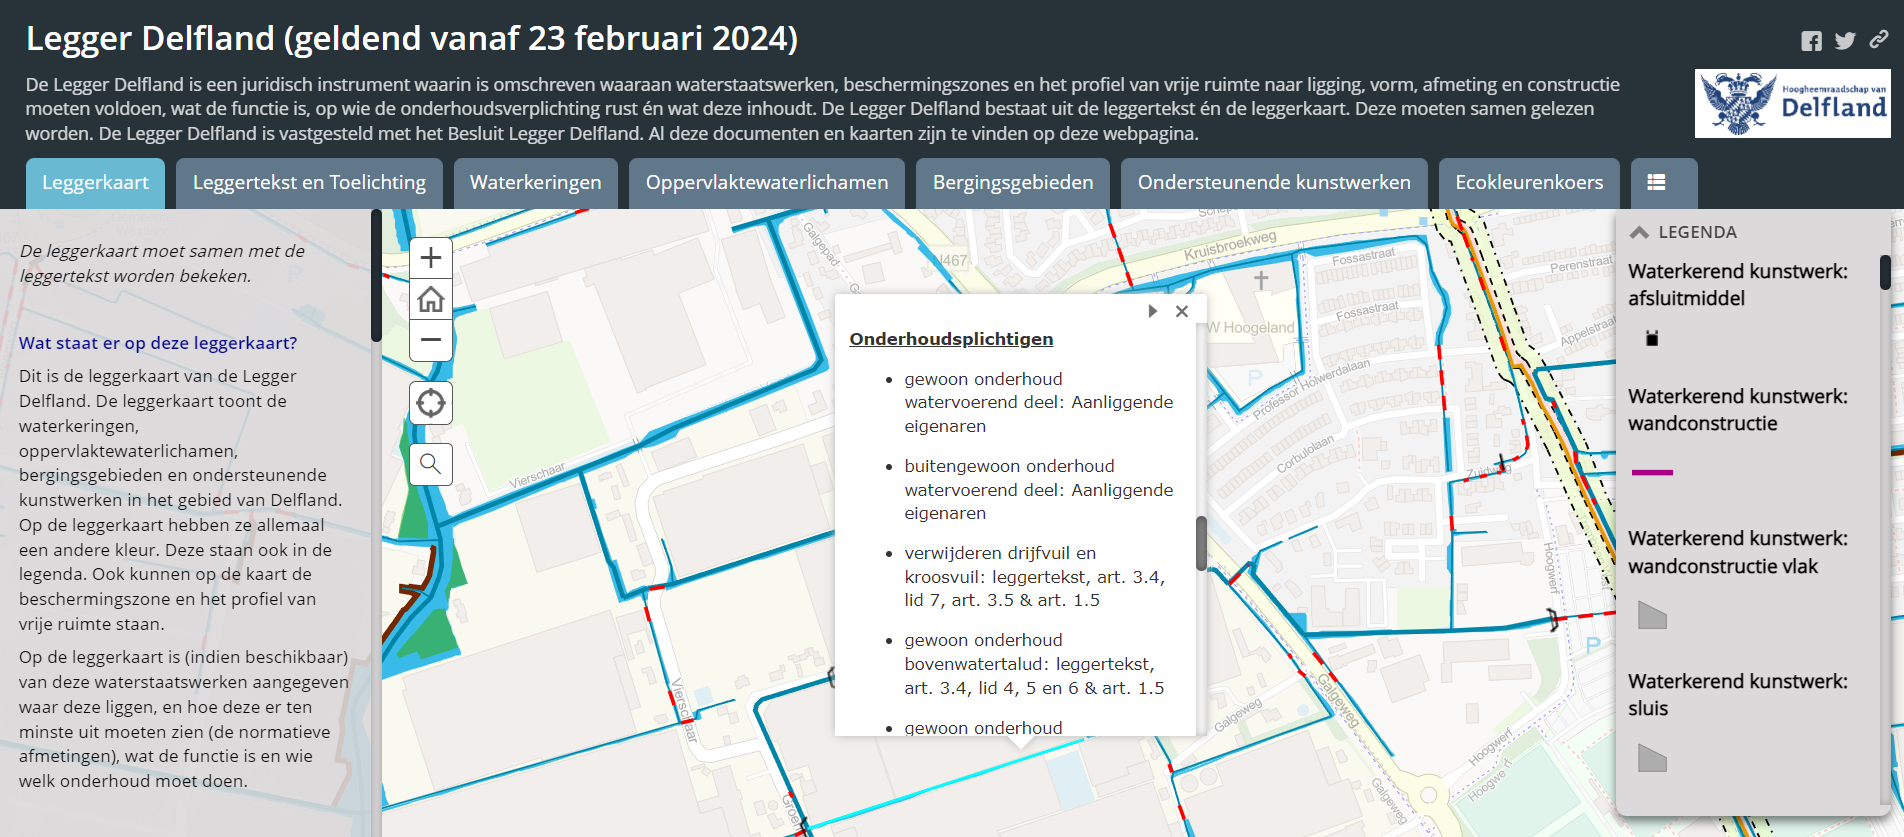Collapse the LEGENDA panel

pos(1639,232)
